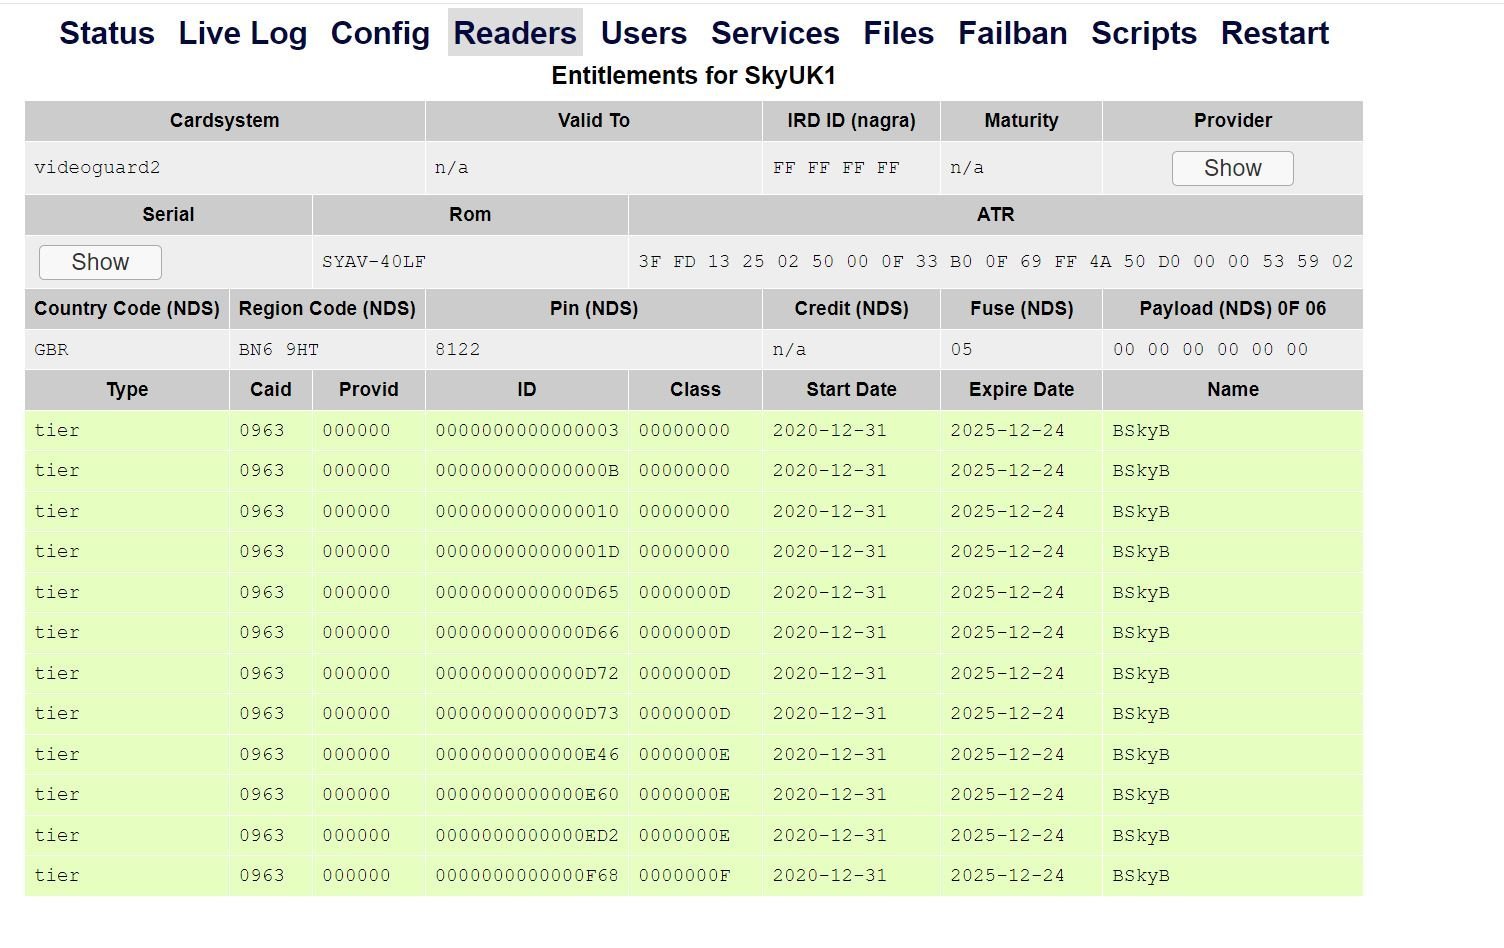Click the tier row with ID ending 0003
Image resolution: width=1504 pixels, height=948 pixels.
[x=527, y=431]
